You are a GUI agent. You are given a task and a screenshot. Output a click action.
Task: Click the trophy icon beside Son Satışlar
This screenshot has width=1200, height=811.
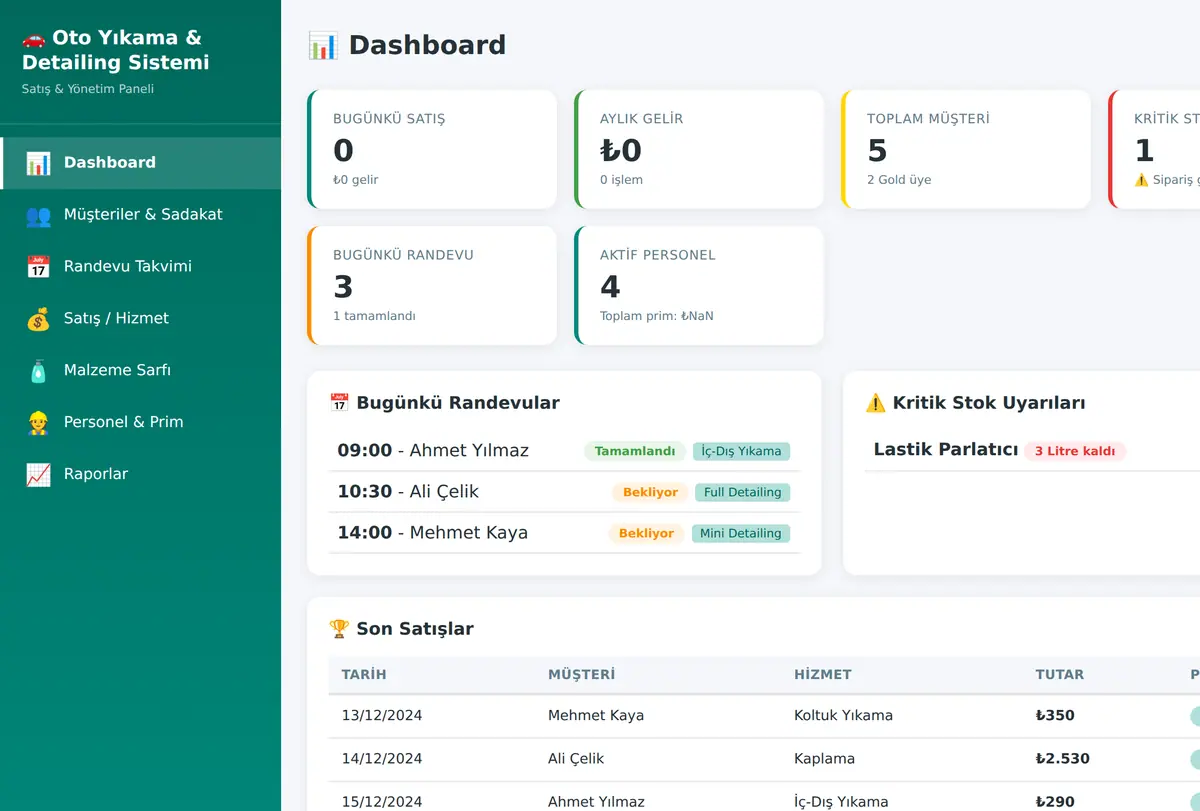pos(339,629)
